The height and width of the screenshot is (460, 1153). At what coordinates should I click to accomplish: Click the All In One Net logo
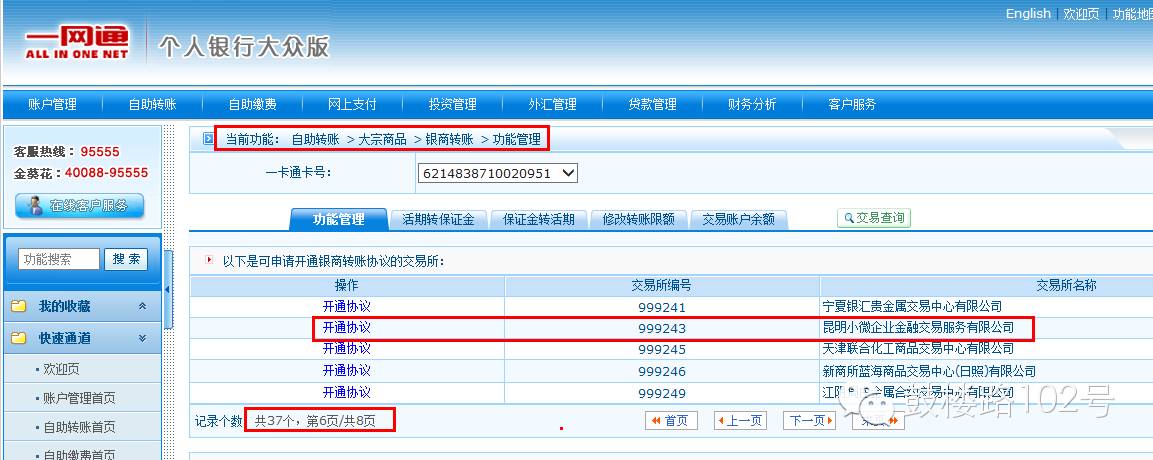click(x=76, y=43)
